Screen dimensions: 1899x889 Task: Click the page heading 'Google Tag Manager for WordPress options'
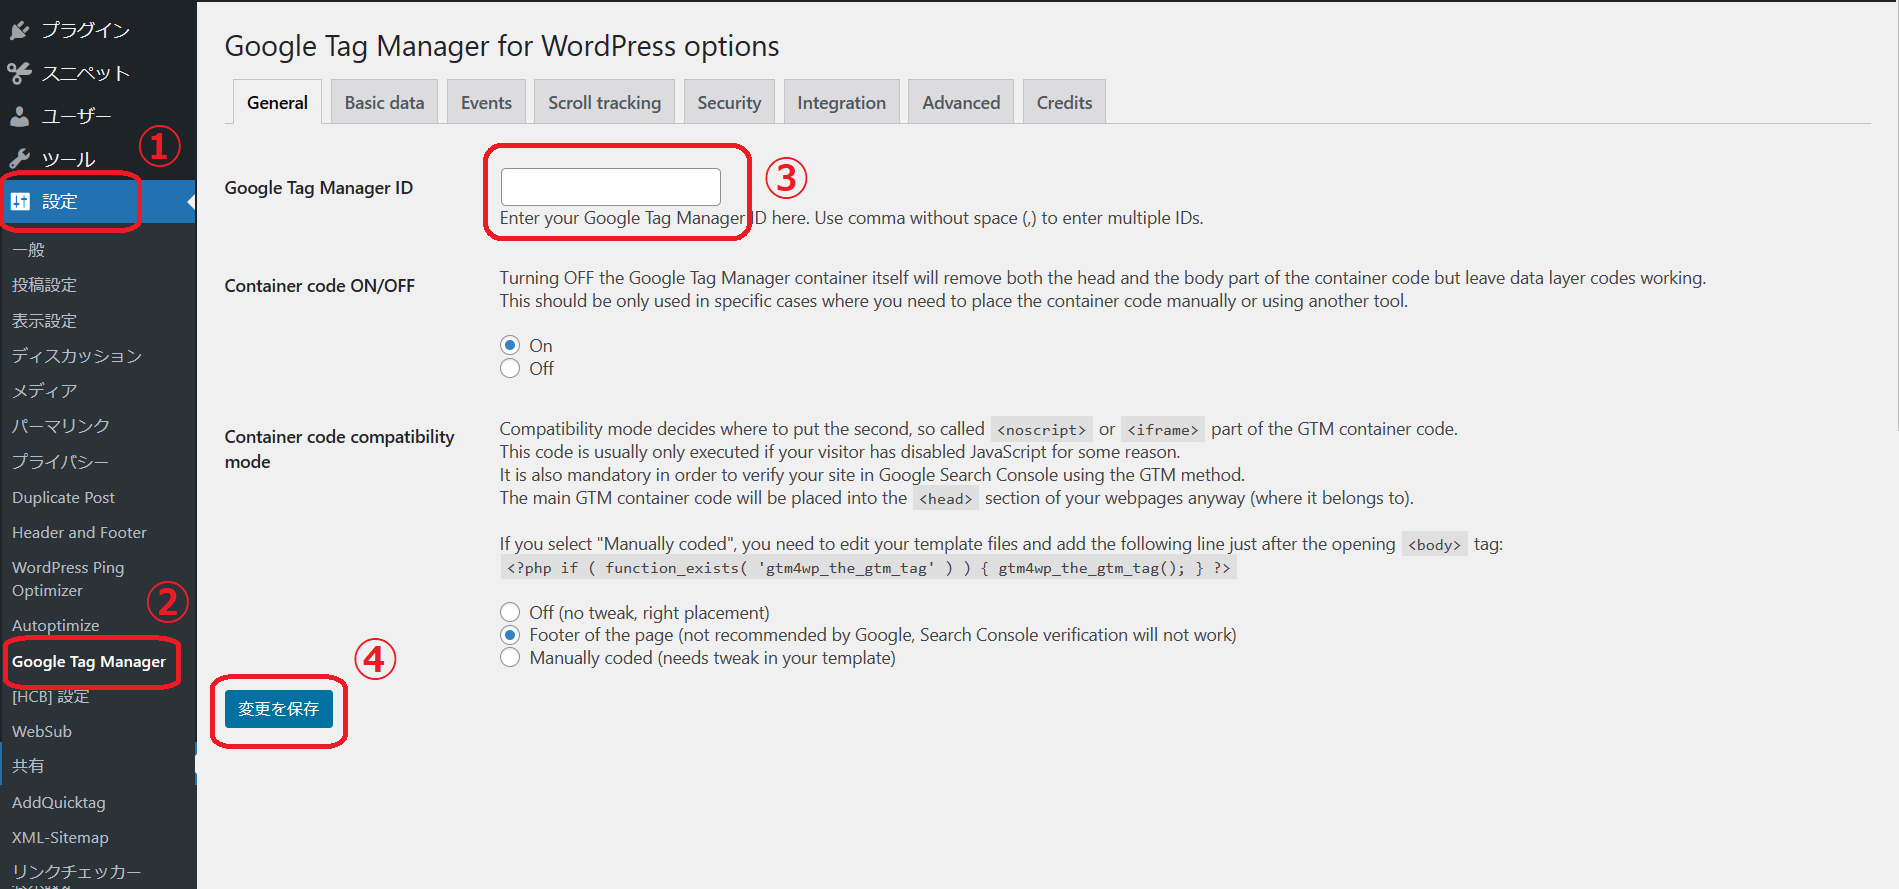pyautogui.click(x=502, y=46)
